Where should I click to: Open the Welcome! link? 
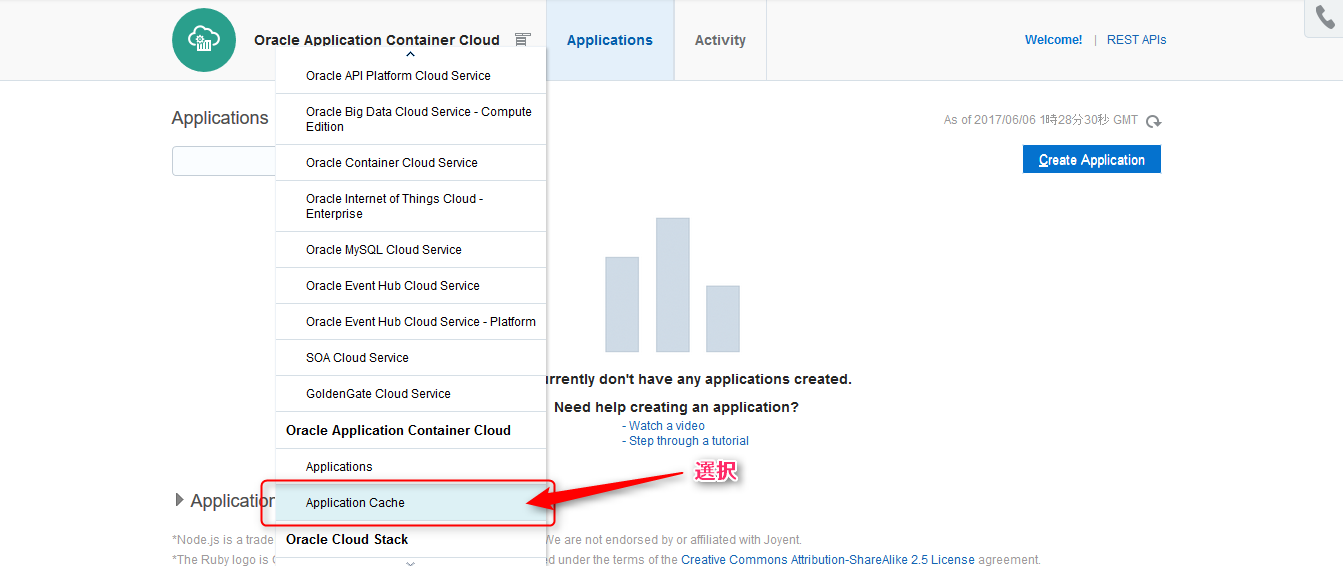tap(1053, 40)
